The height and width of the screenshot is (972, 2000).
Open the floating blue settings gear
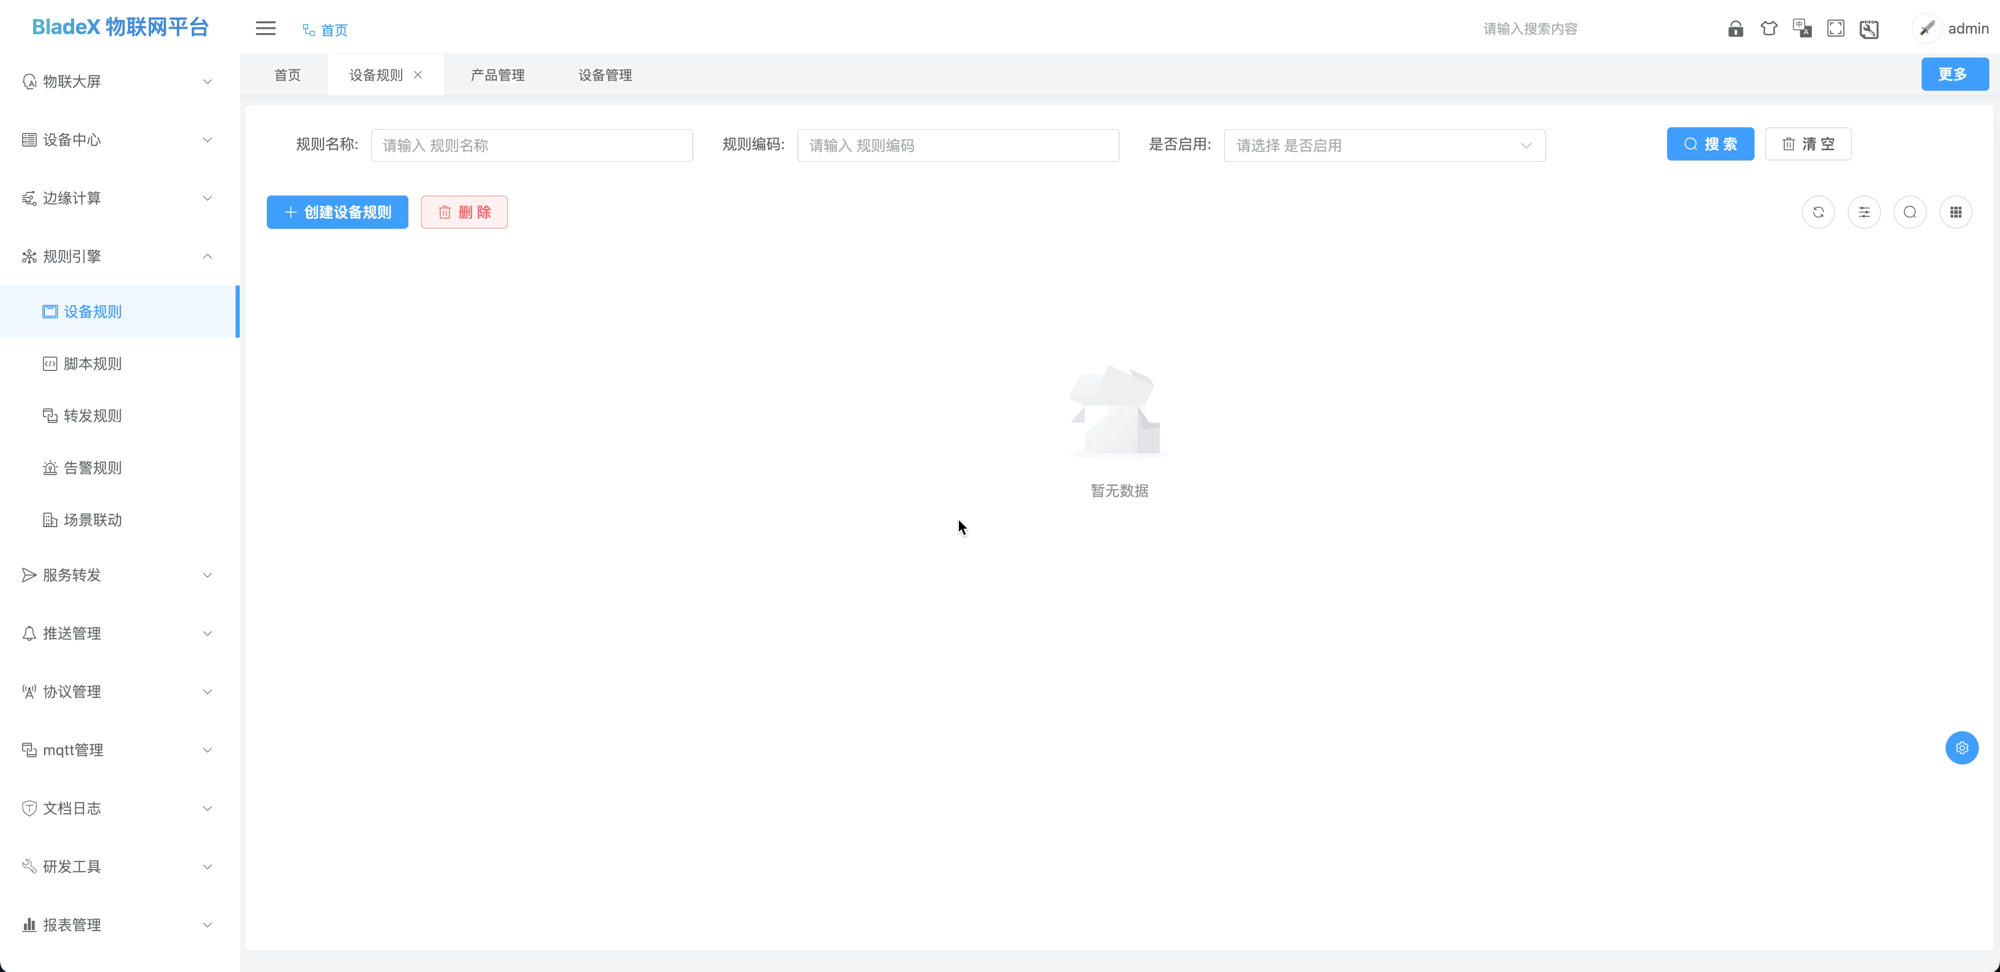pos(1961,748)
